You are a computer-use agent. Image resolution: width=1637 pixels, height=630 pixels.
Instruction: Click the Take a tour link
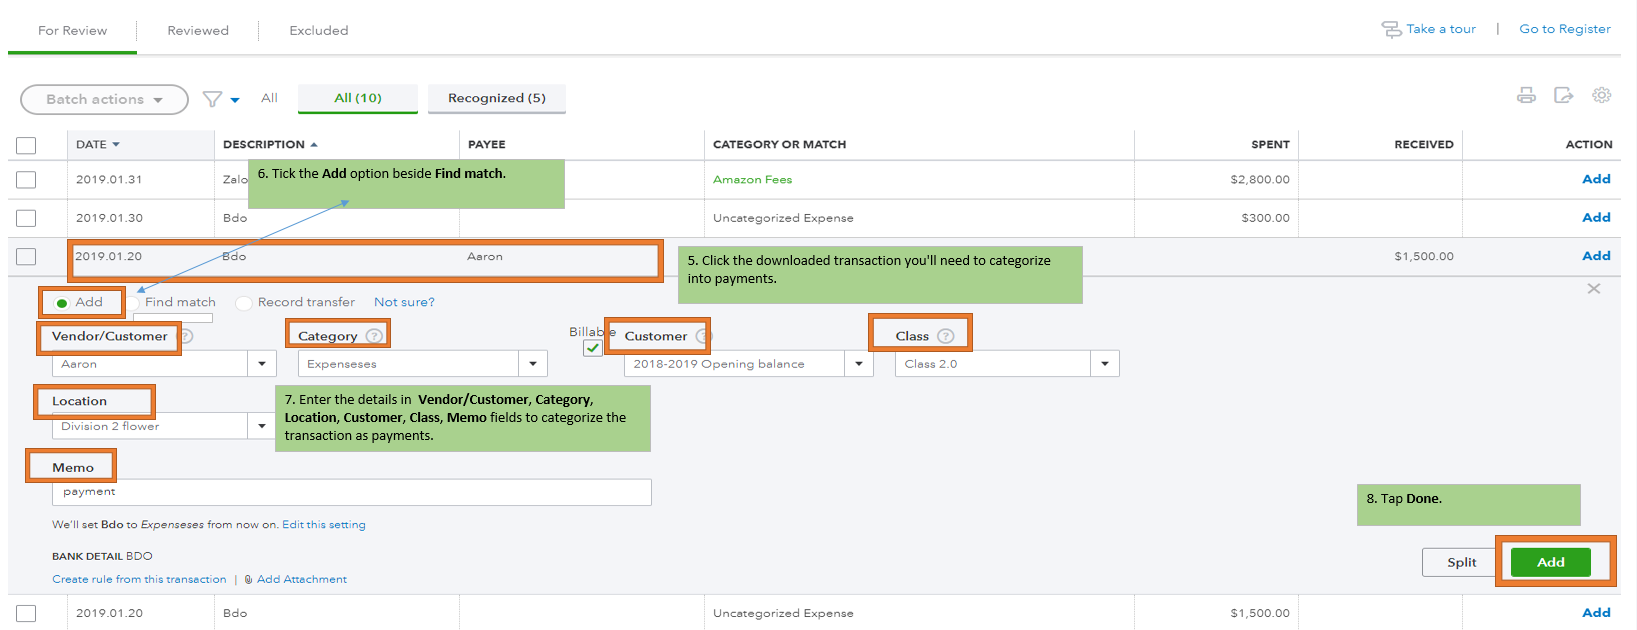click(1441, 29)
